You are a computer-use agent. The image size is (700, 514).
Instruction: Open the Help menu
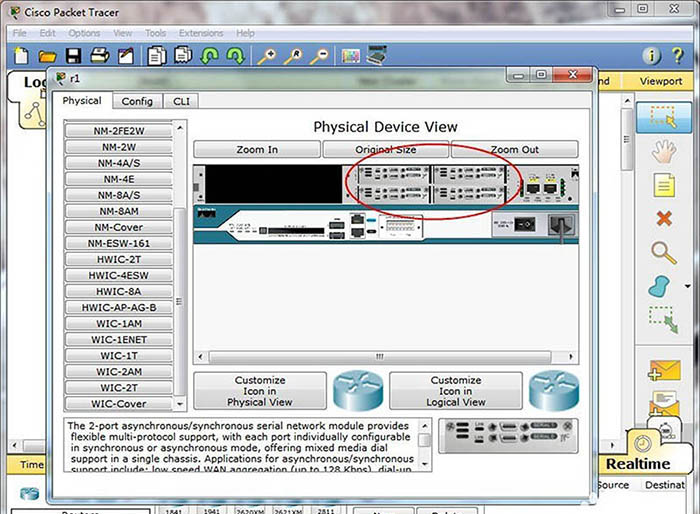click(245, 33)
